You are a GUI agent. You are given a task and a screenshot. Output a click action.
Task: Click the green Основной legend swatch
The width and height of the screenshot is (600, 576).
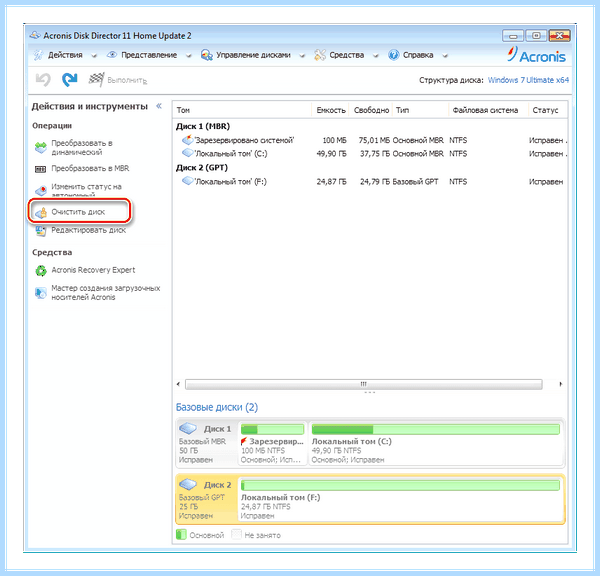click(181, 535)
